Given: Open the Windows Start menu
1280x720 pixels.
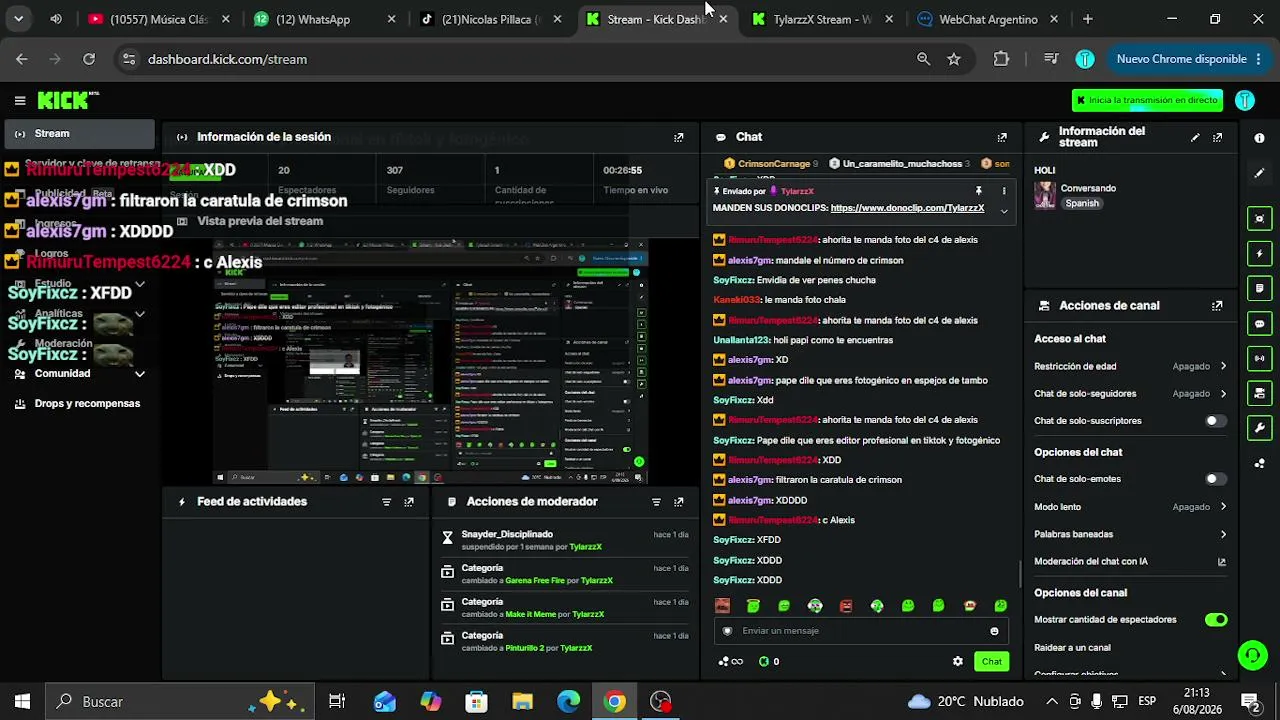Looking at the screenshot, I should tap(22, 702).
